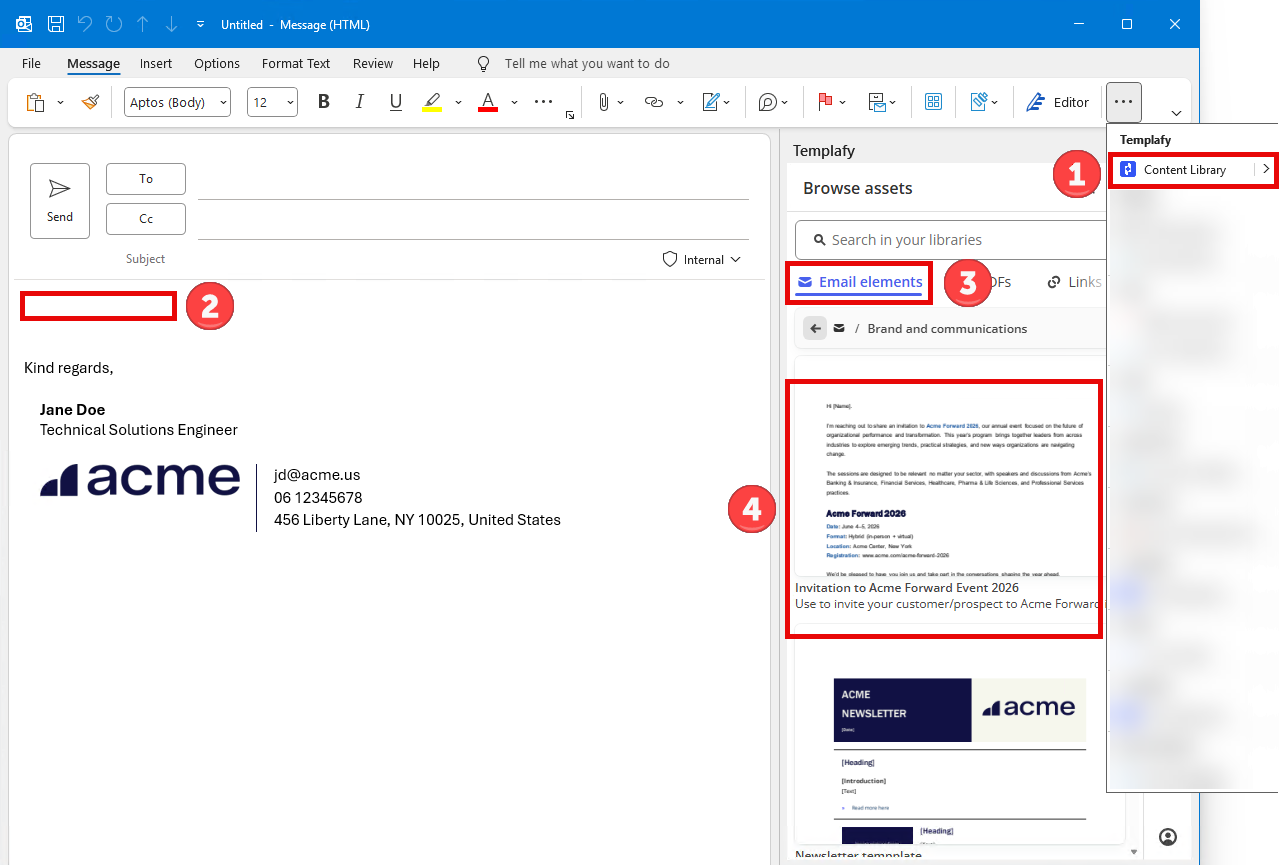This screenshot has height=865, width=1279.
Task: Expand the Content Library submenu arrow
Action: point(1265,170)
